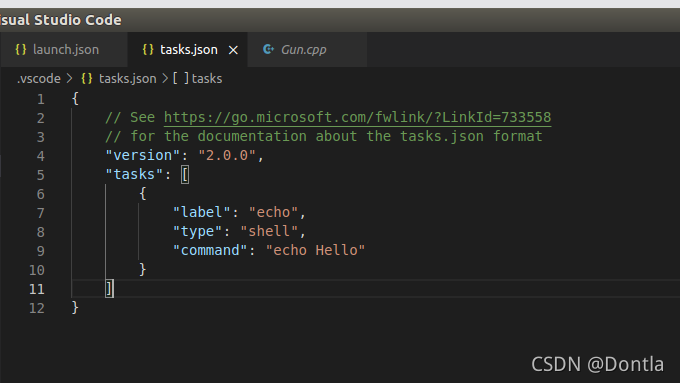Viewport: 680px width, 383px height.
Task: Switch to the launch.json tab
Action: 64,49
